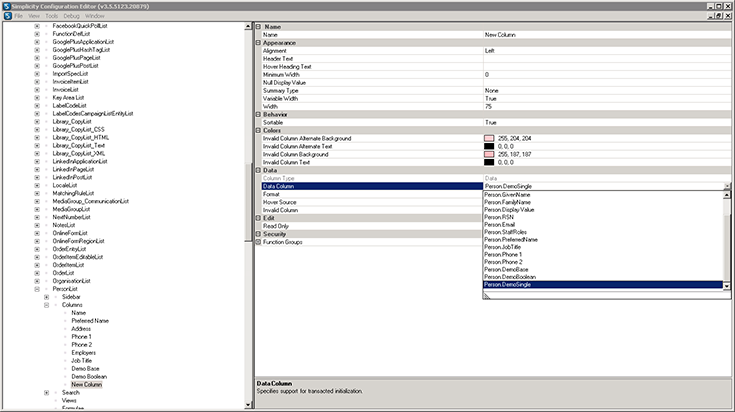
Task: Click the Simplicity app icon in menu bar
Action: point(7,16)
